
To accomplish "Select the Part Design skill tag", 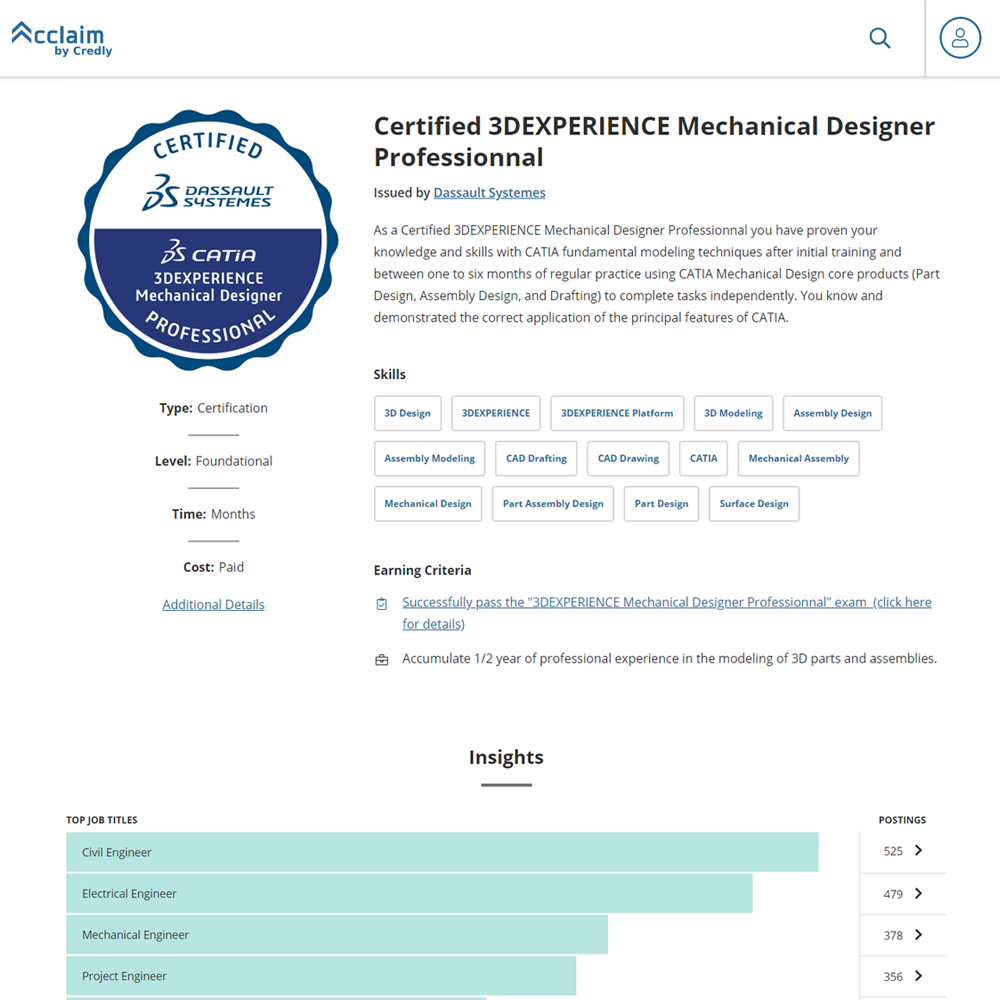I will pyautogui.click(x=661, y=504).
